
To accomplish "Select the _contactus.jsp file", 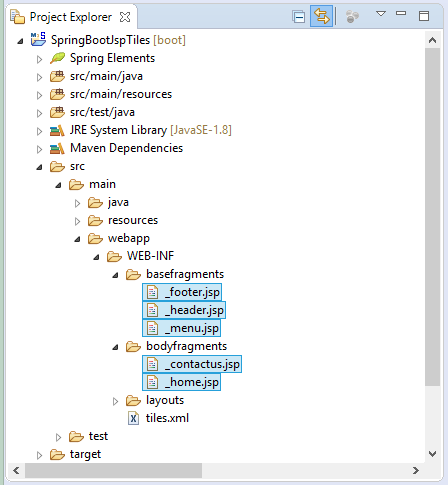I will [192, 364].
